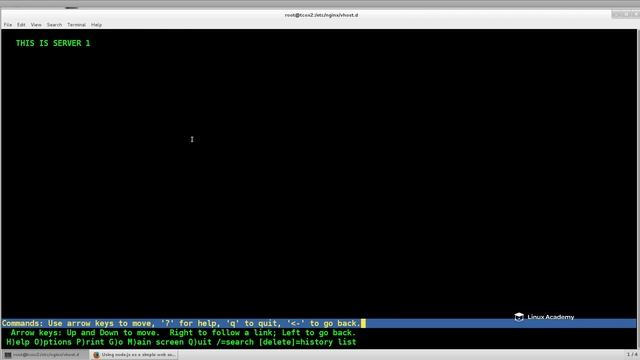Switch to the Firefox 'Using node.js' taskbar button
The width and height of the screenshot is (640, 360).
tap(134, 355)
